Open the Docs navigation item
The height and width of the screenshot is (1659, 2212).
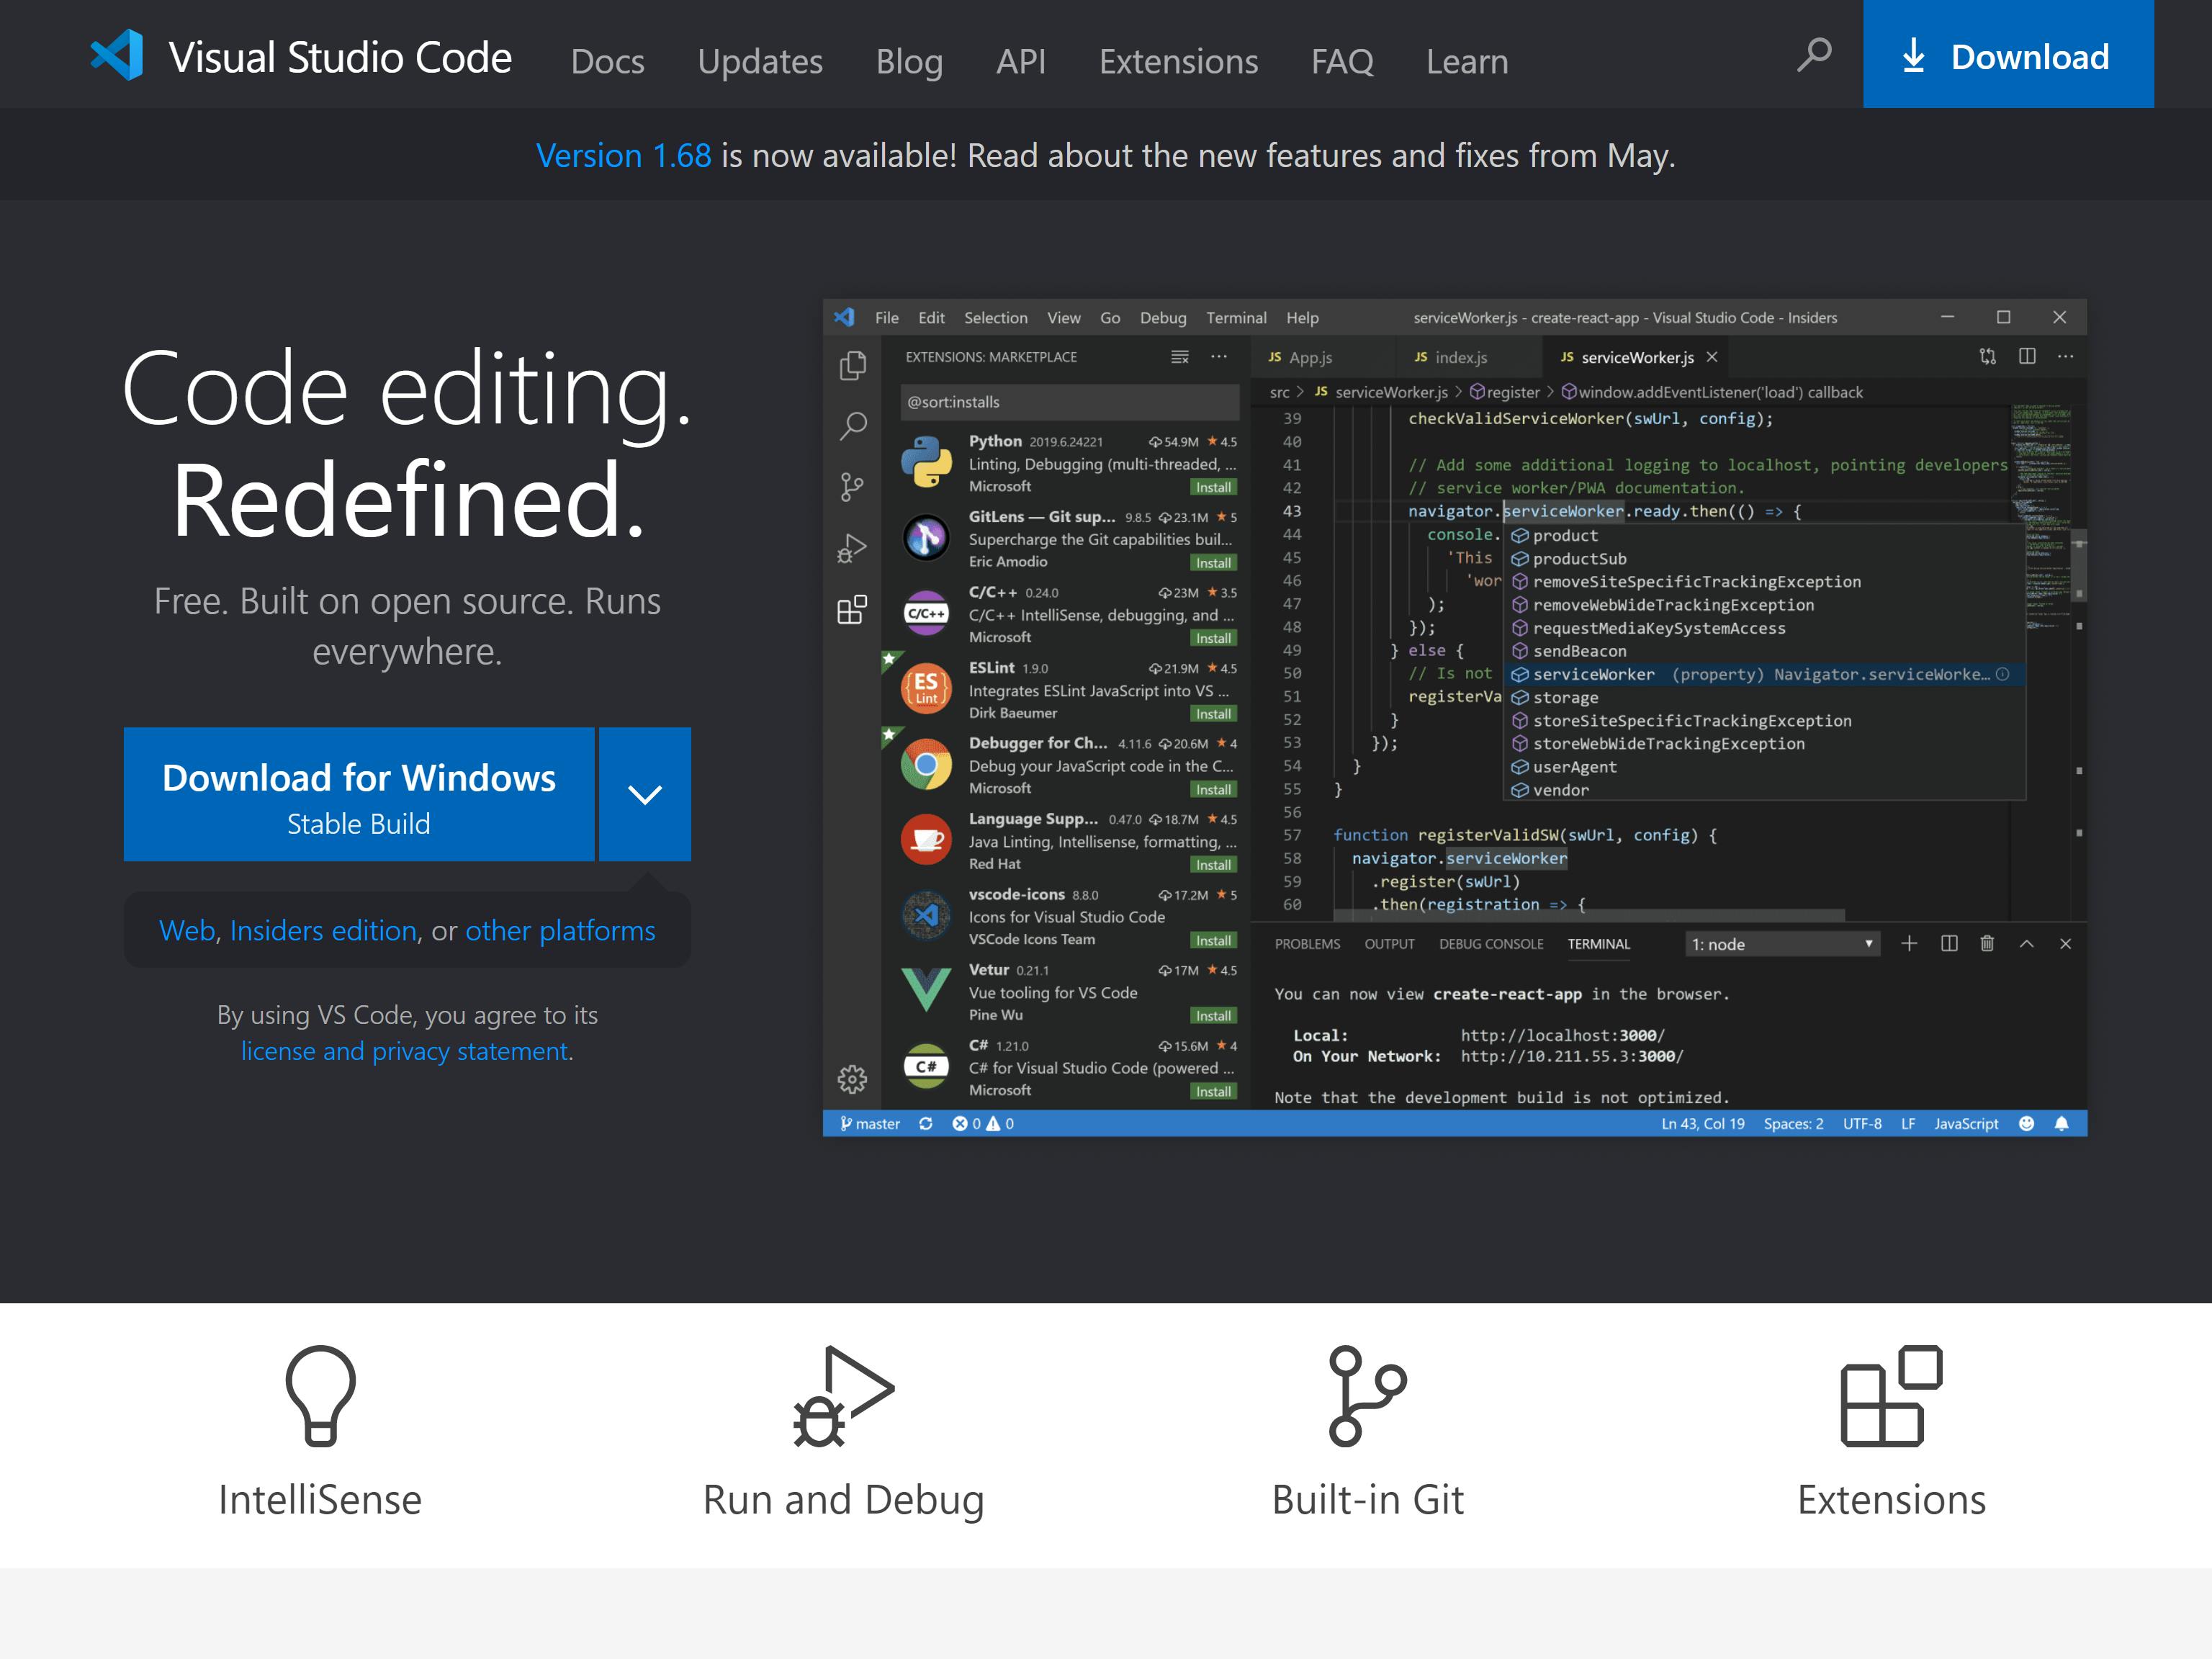point(607,62)
